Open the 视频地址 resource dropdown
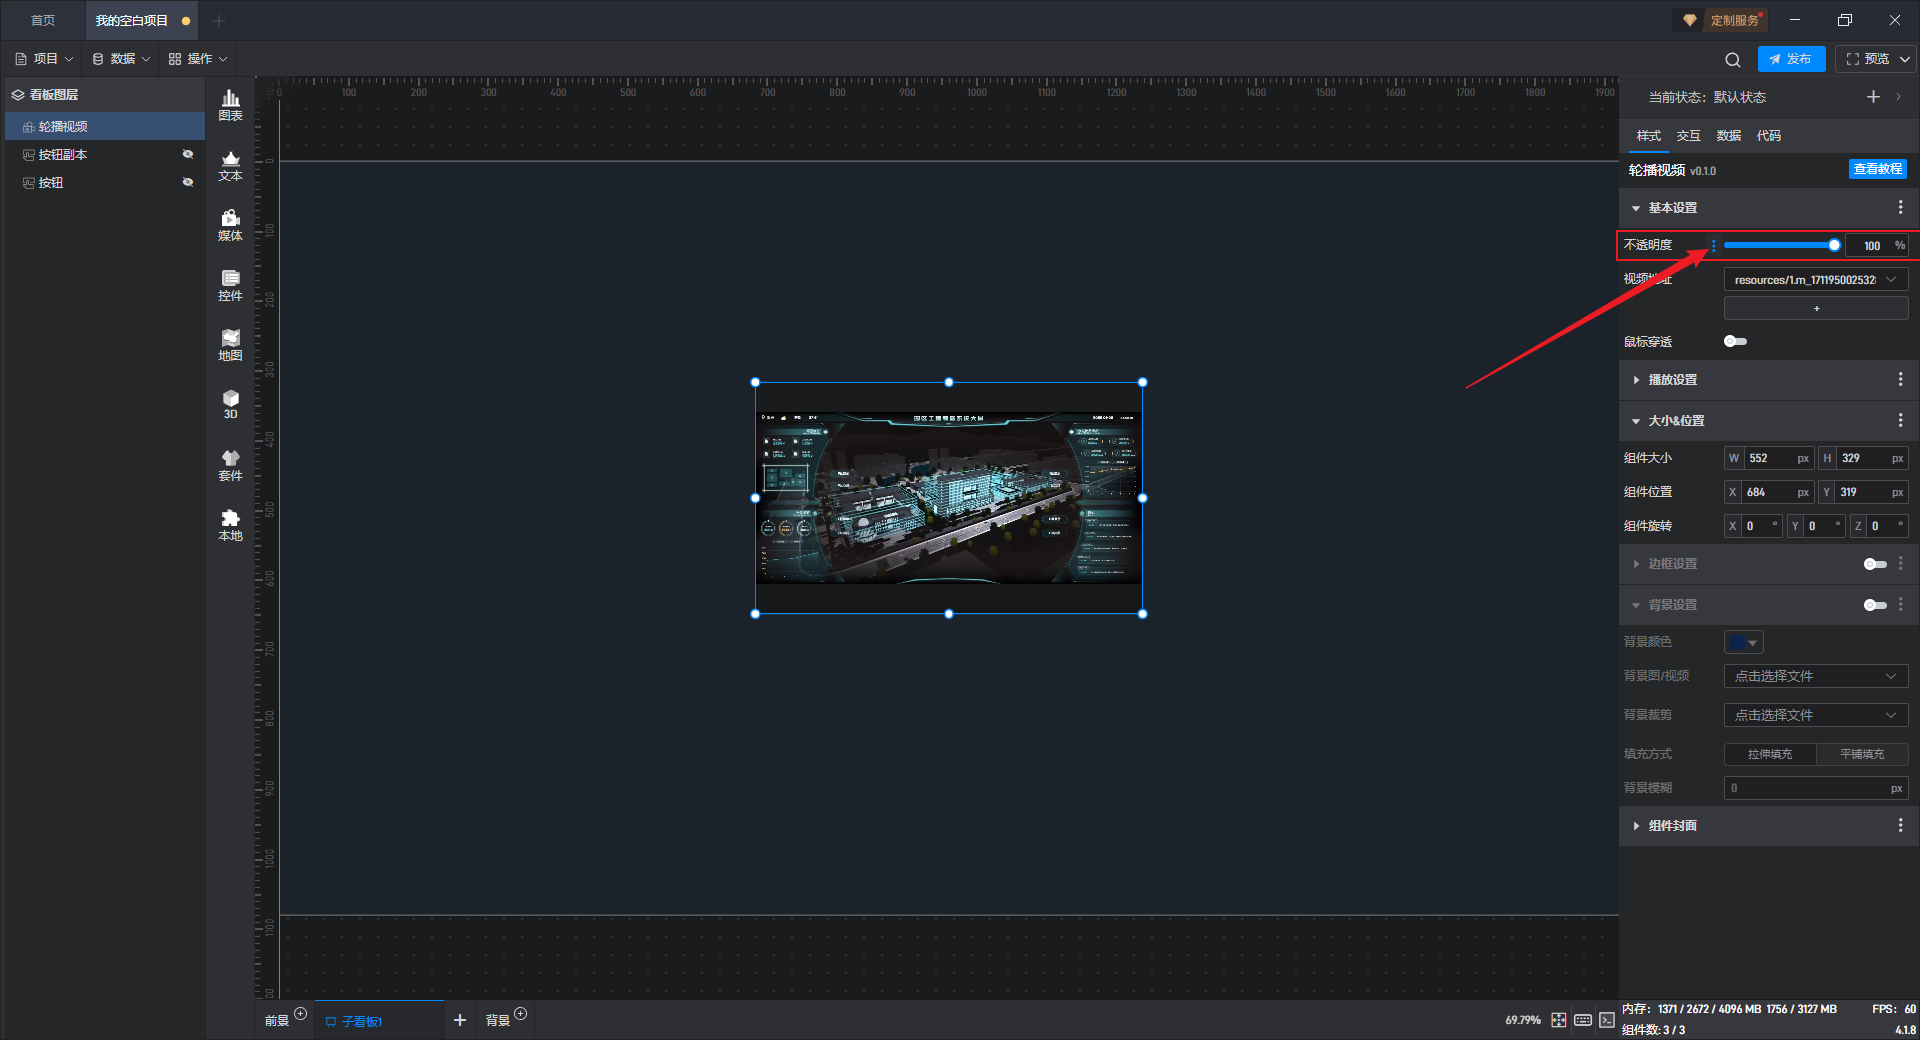The width and height of the screenshot is (1920, 1040). [1815, 280]
